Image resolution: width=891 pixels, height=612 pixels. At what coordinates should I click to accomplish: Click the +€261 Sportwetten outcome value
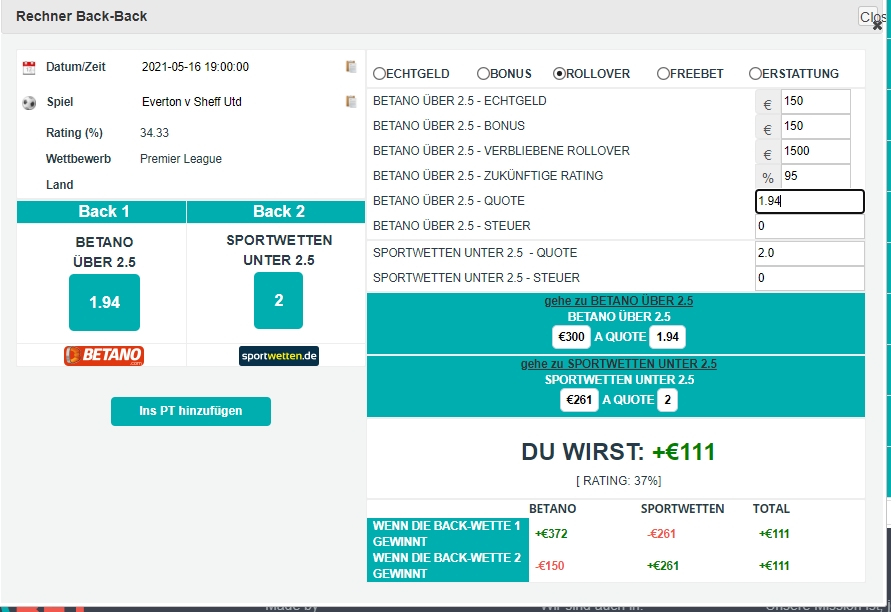point(663,566)
